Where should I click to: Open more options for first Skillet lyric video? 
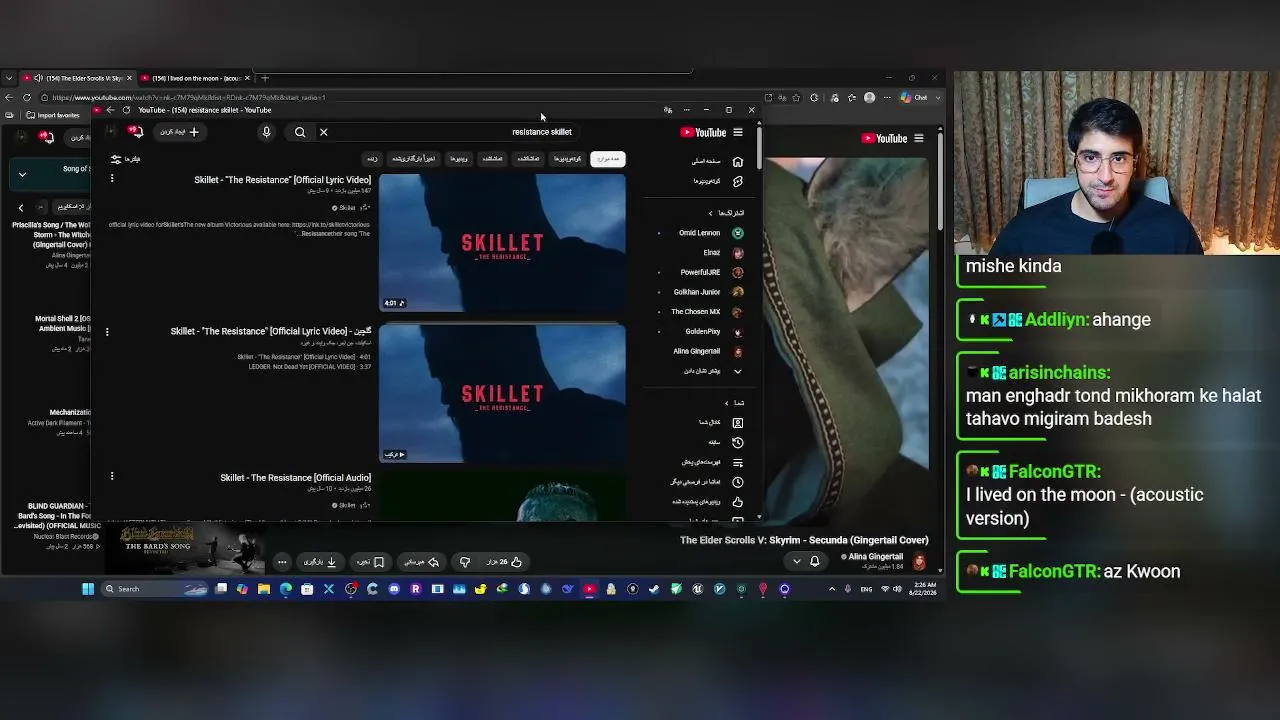point(112,179)
